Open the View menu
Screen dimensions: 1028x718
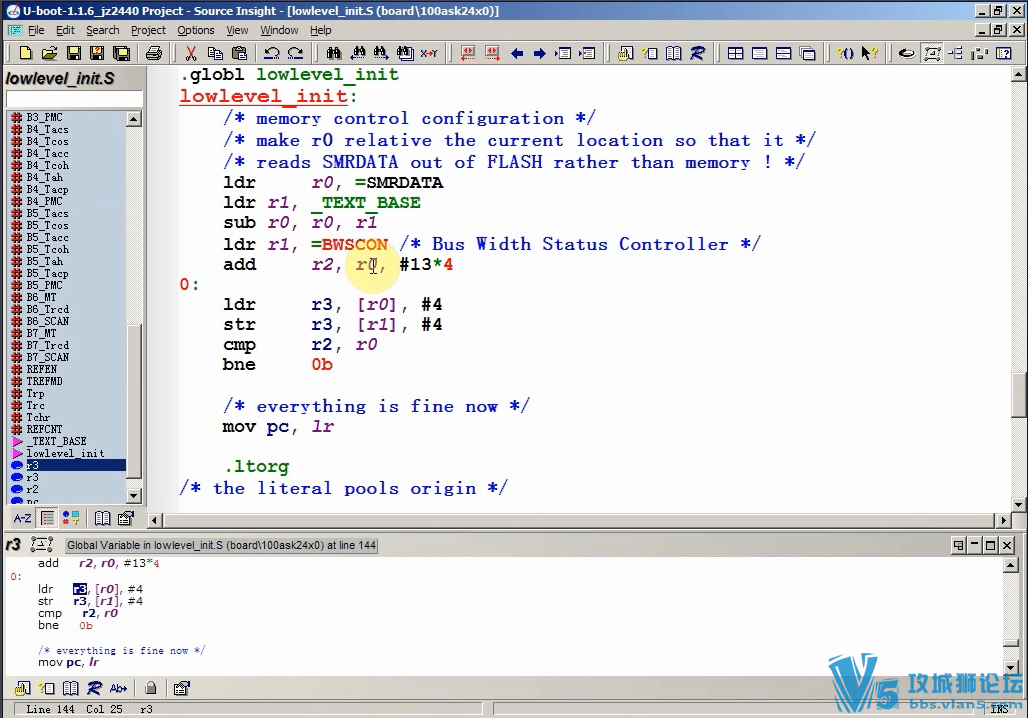[237, 30]
